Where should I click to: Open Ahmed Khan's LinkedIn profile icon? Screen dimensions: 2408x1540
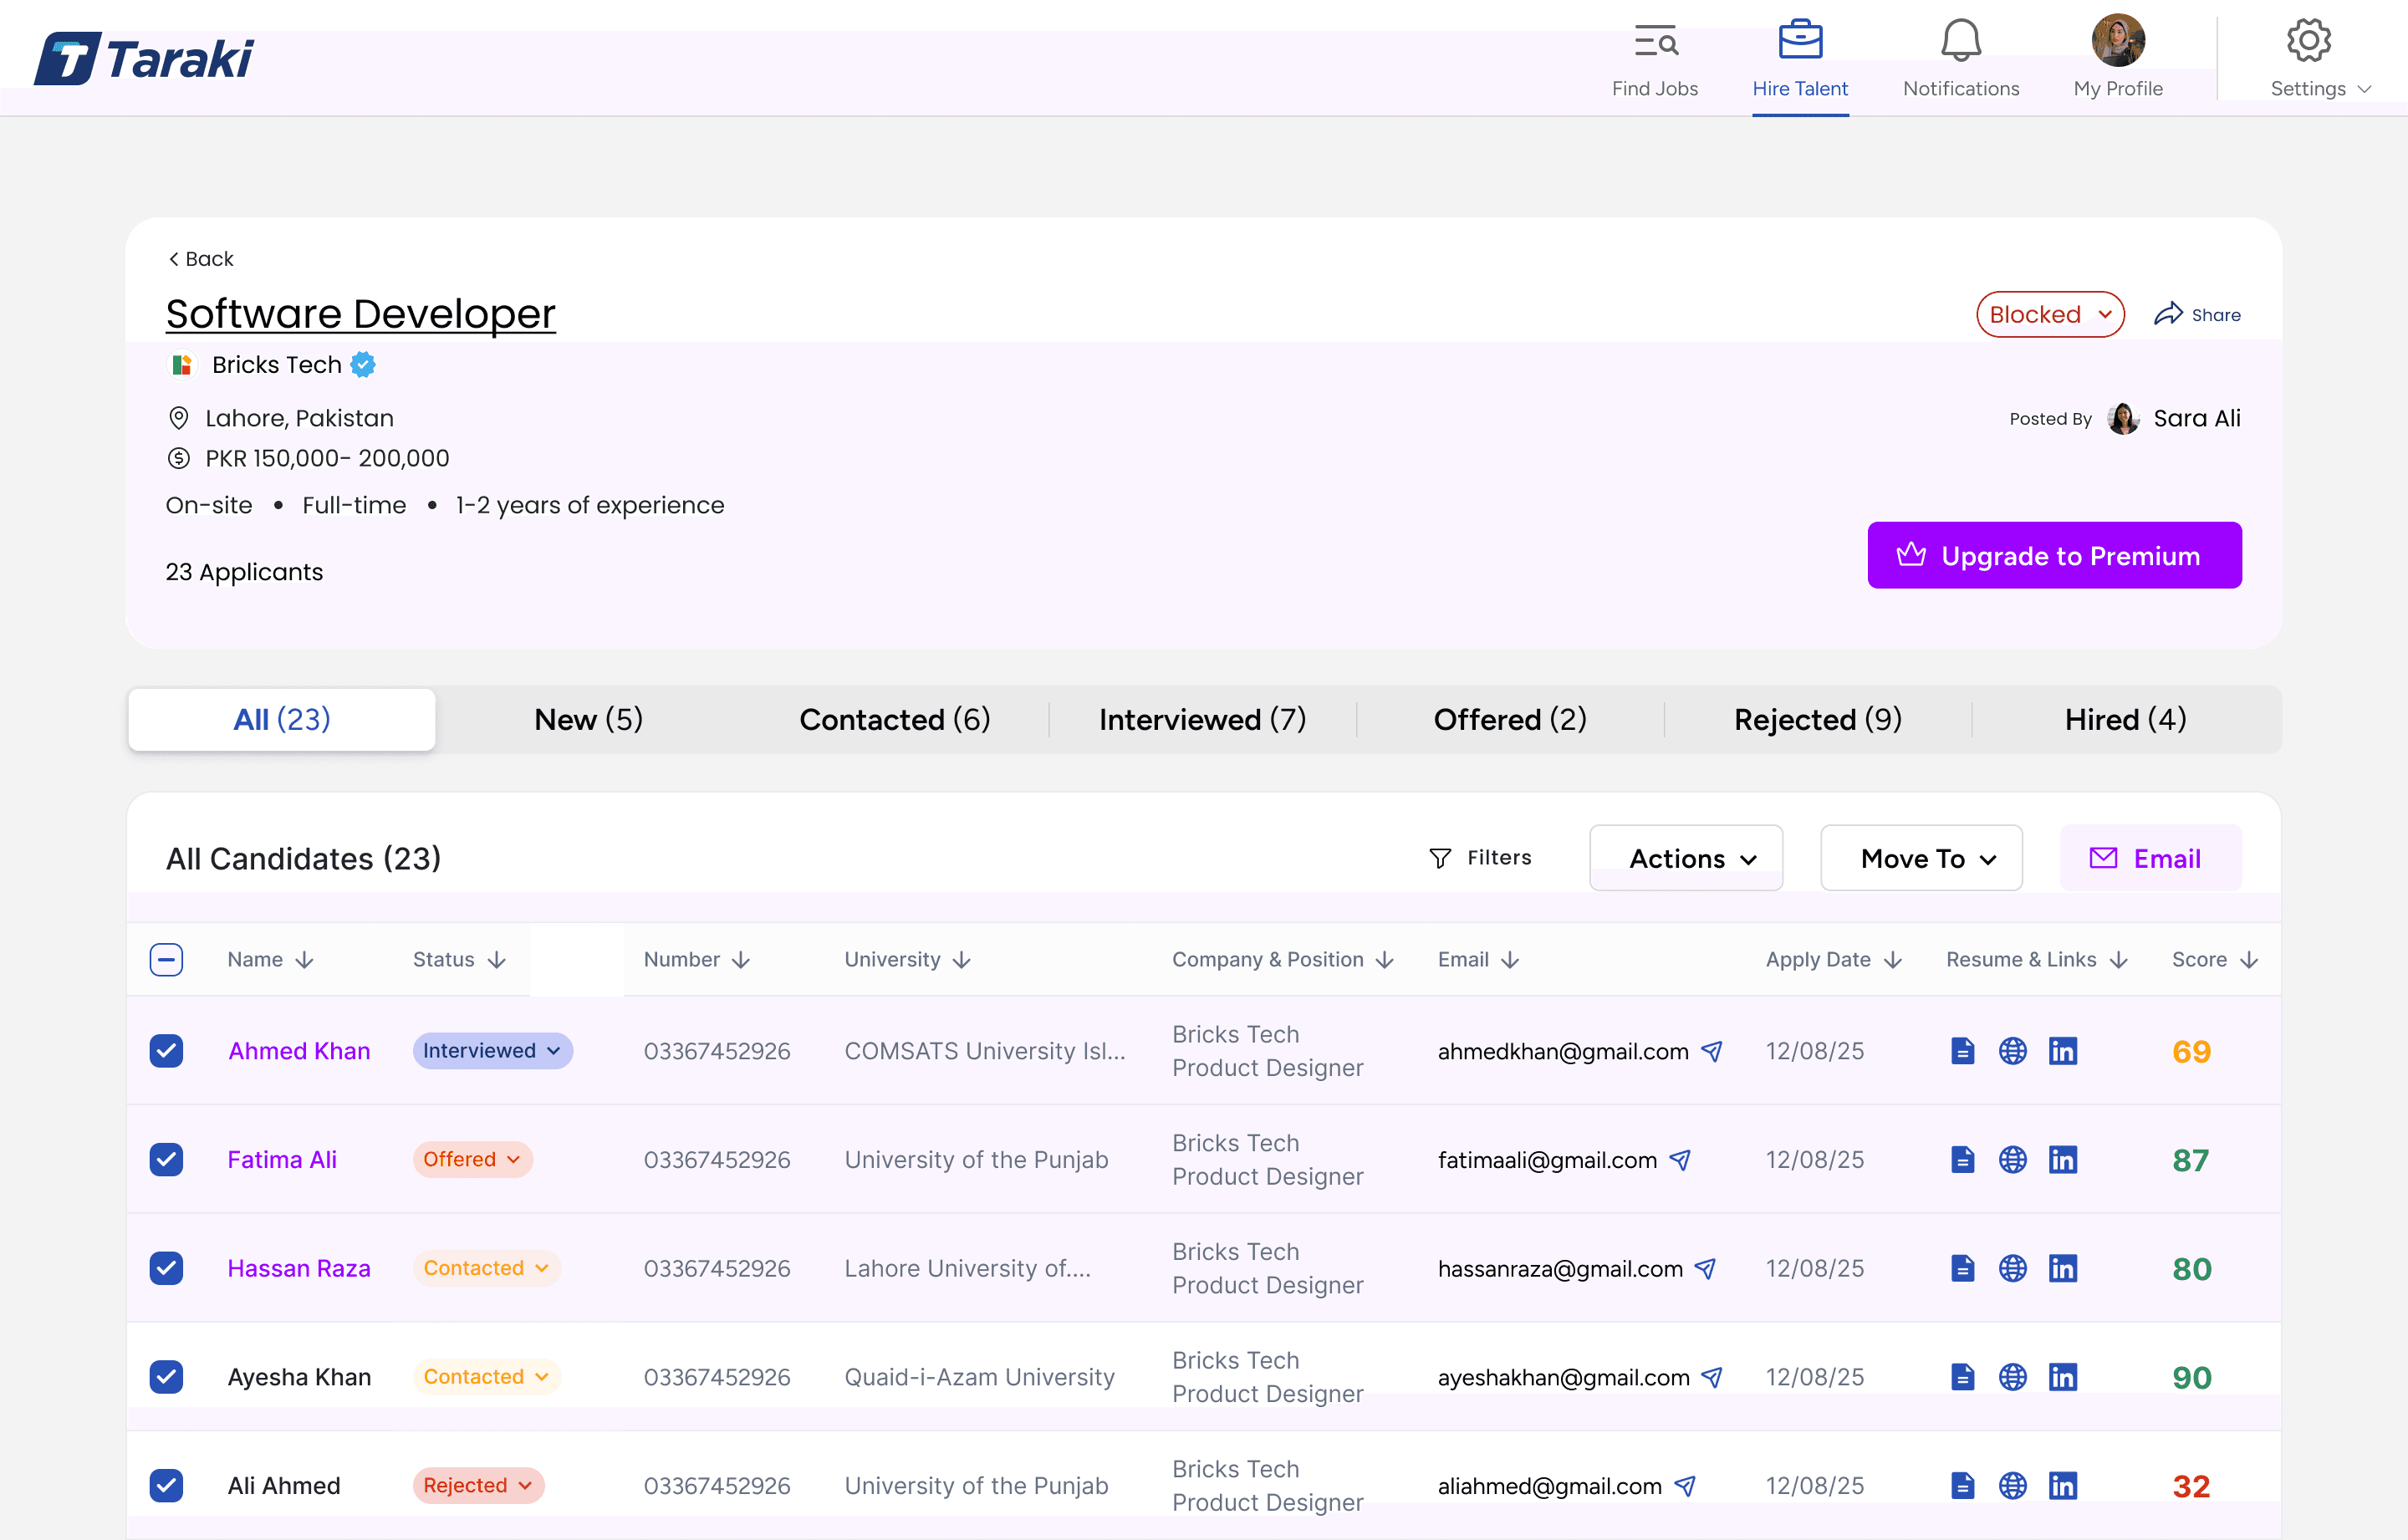coord(2064,1051)
